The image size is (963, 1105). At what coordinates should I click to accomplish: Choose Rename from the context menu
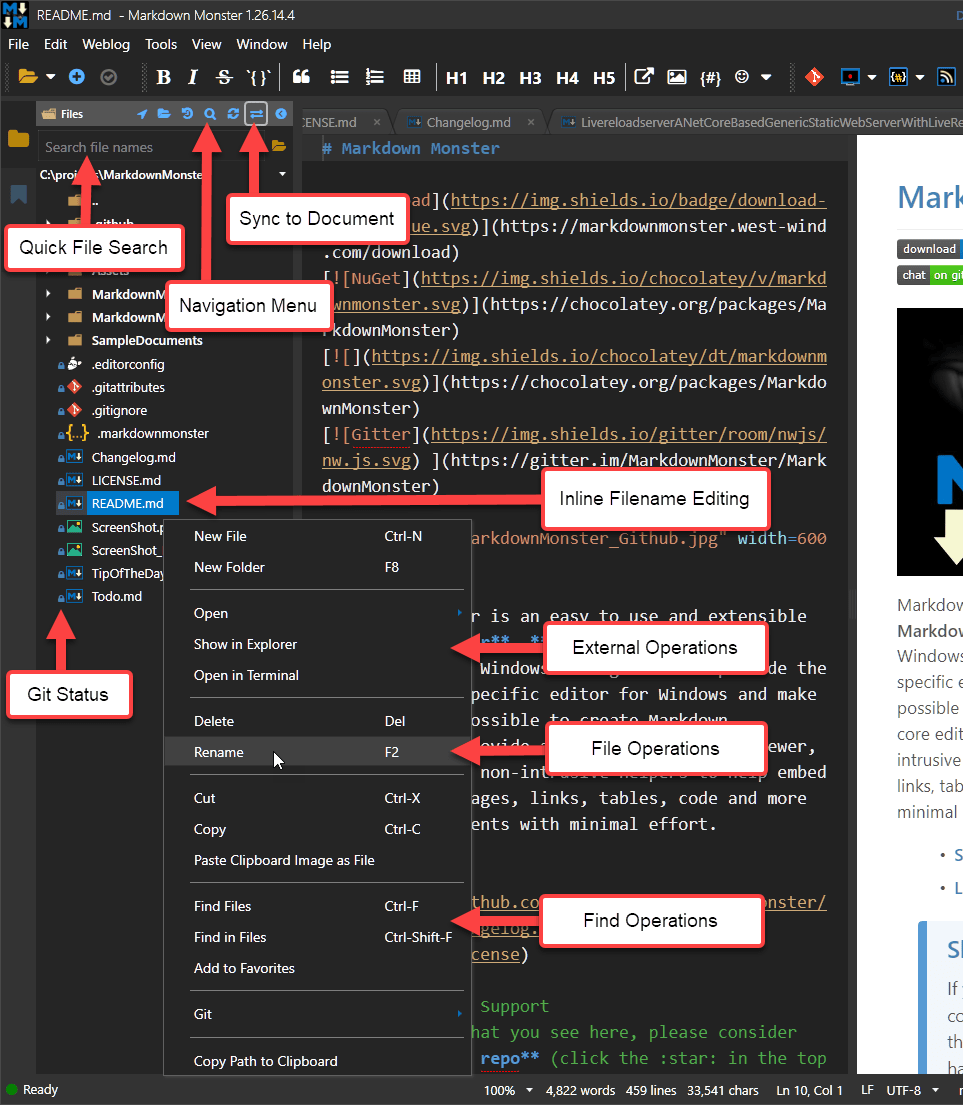tap(317, 752)
